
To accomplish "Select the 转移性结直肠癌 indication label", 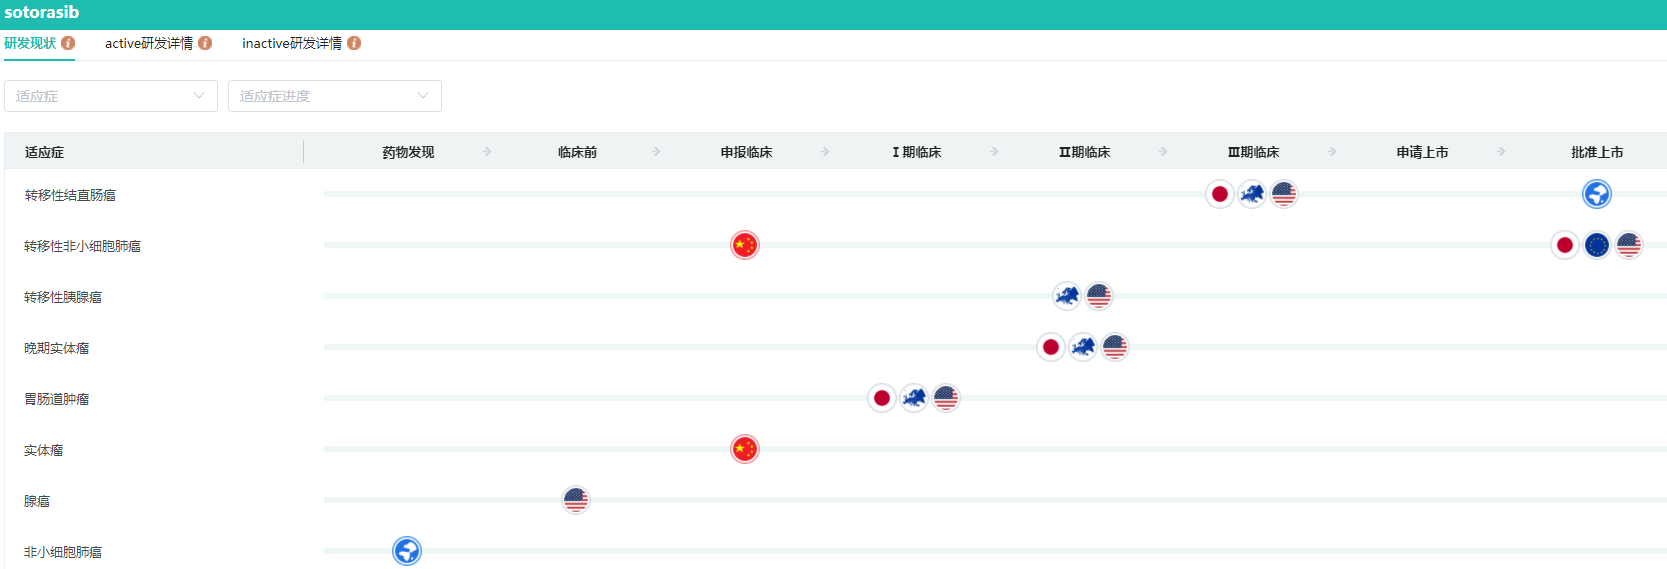I will (70, 195).
